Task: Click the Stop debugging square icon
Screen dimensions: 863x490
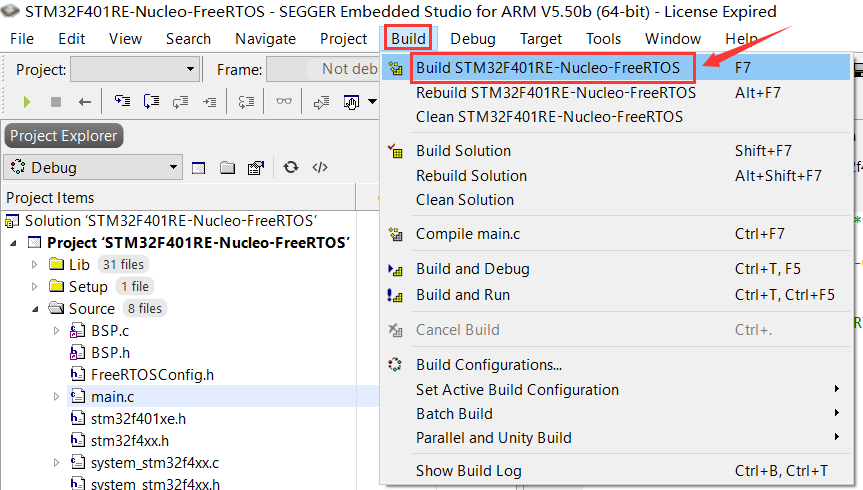Action: point(56,102)
